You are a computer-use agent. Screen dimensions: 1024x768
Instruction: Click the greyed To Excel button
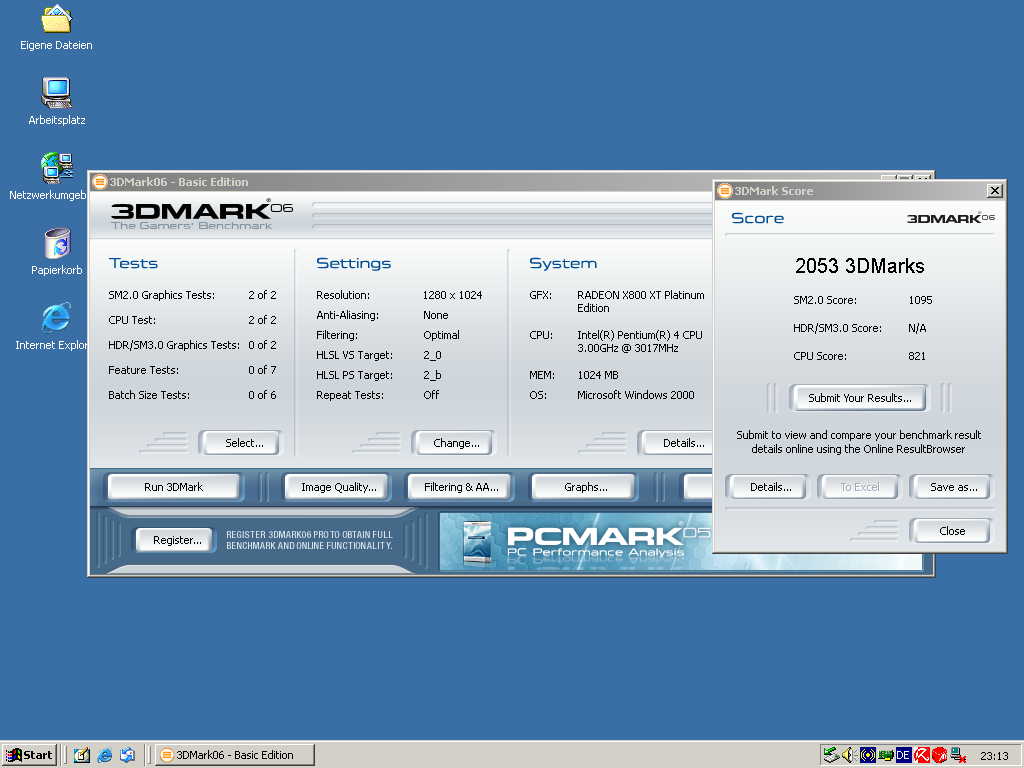(x=859, y=487)
